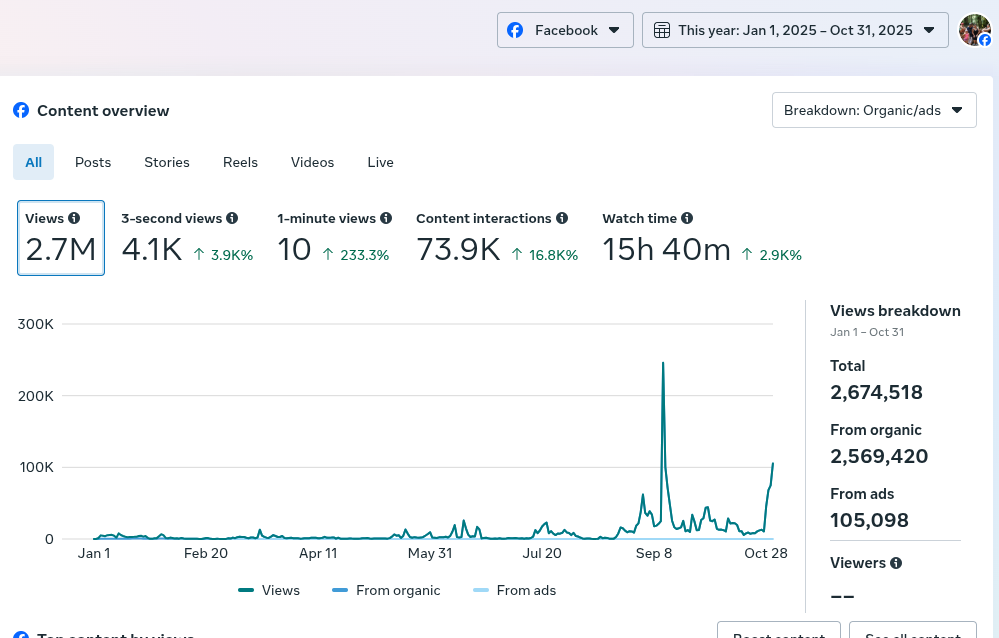Click the info icon next to Views

pos(74,218)
